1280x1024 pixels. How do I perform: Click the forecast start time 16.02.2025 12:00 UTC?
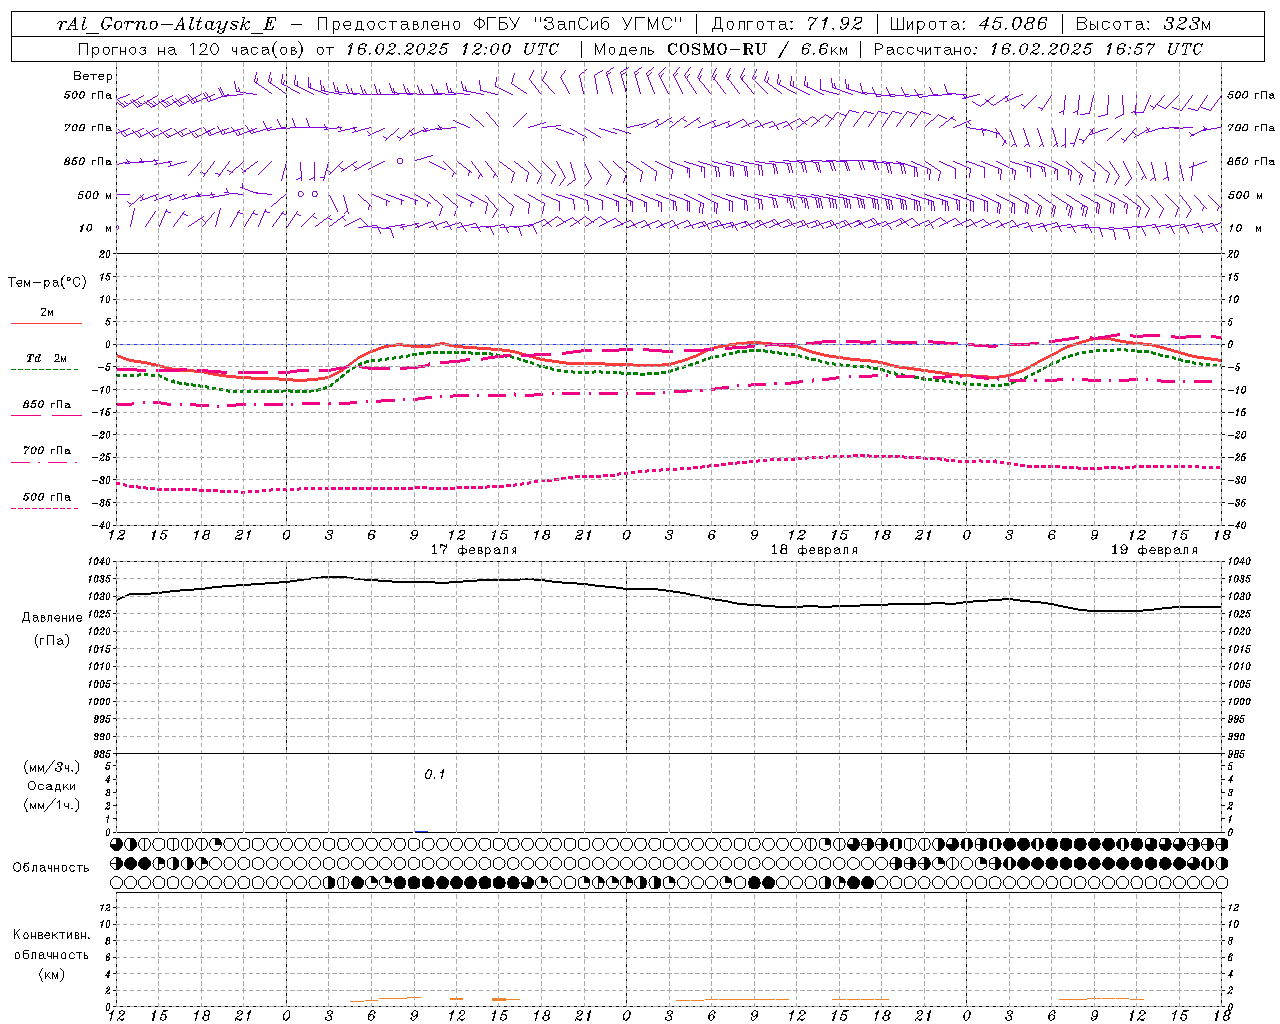[x=452, y=49]
